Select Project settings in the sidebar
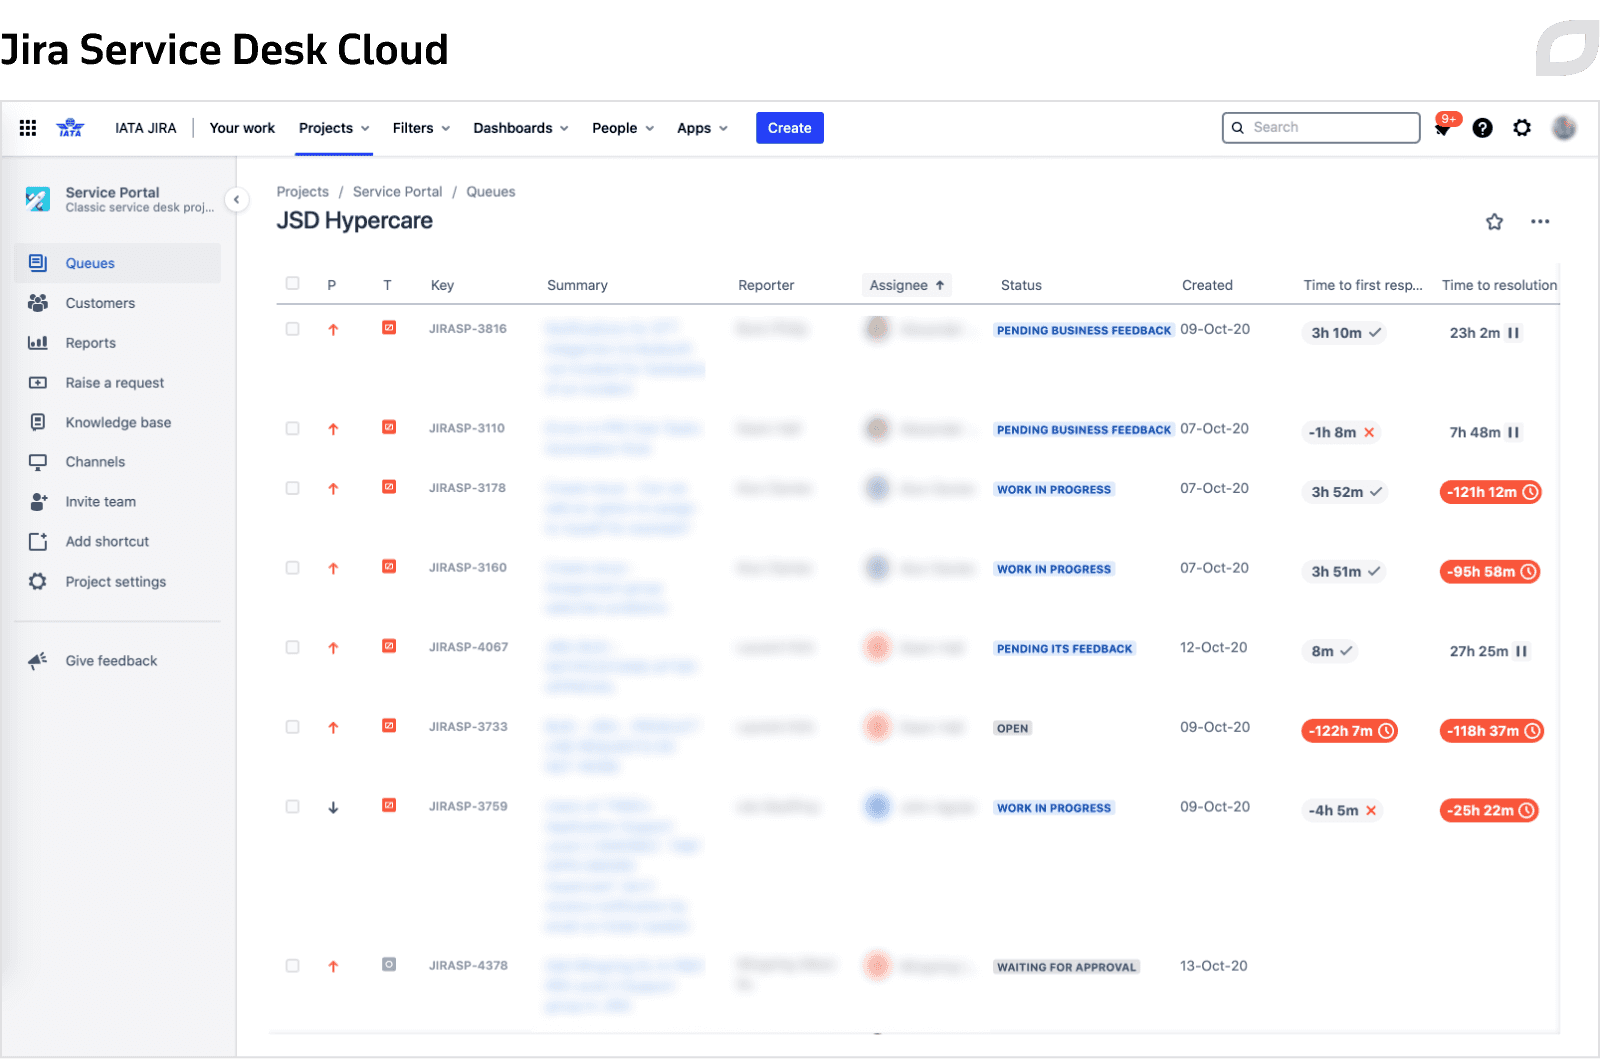Screen dimensions: 1600x1060 coord(118,581)
